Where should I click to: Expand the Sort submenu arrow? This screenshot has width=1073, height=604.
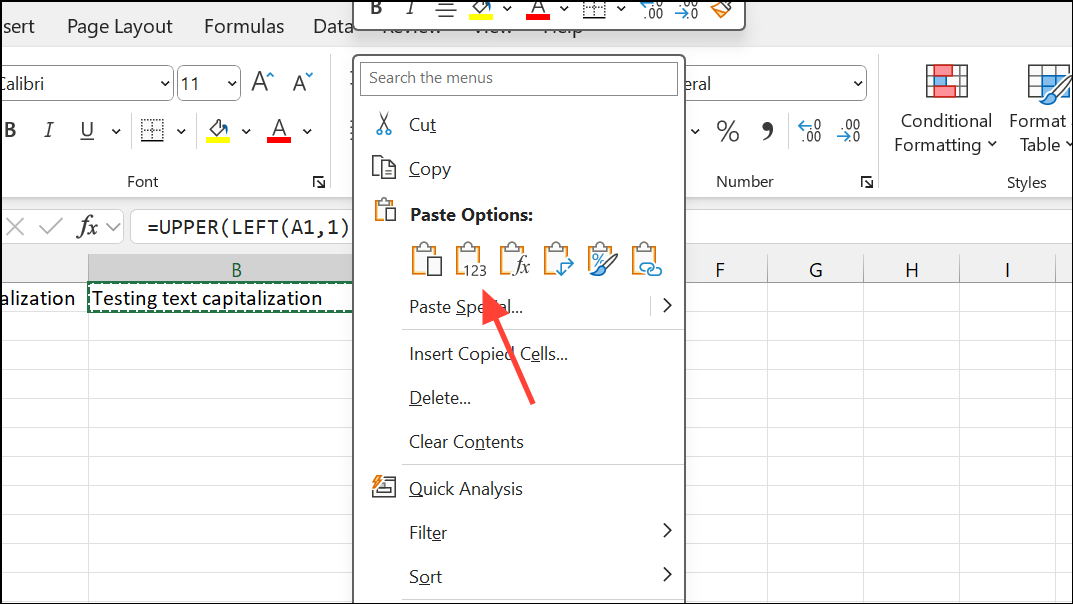click(x=667, y=575)
